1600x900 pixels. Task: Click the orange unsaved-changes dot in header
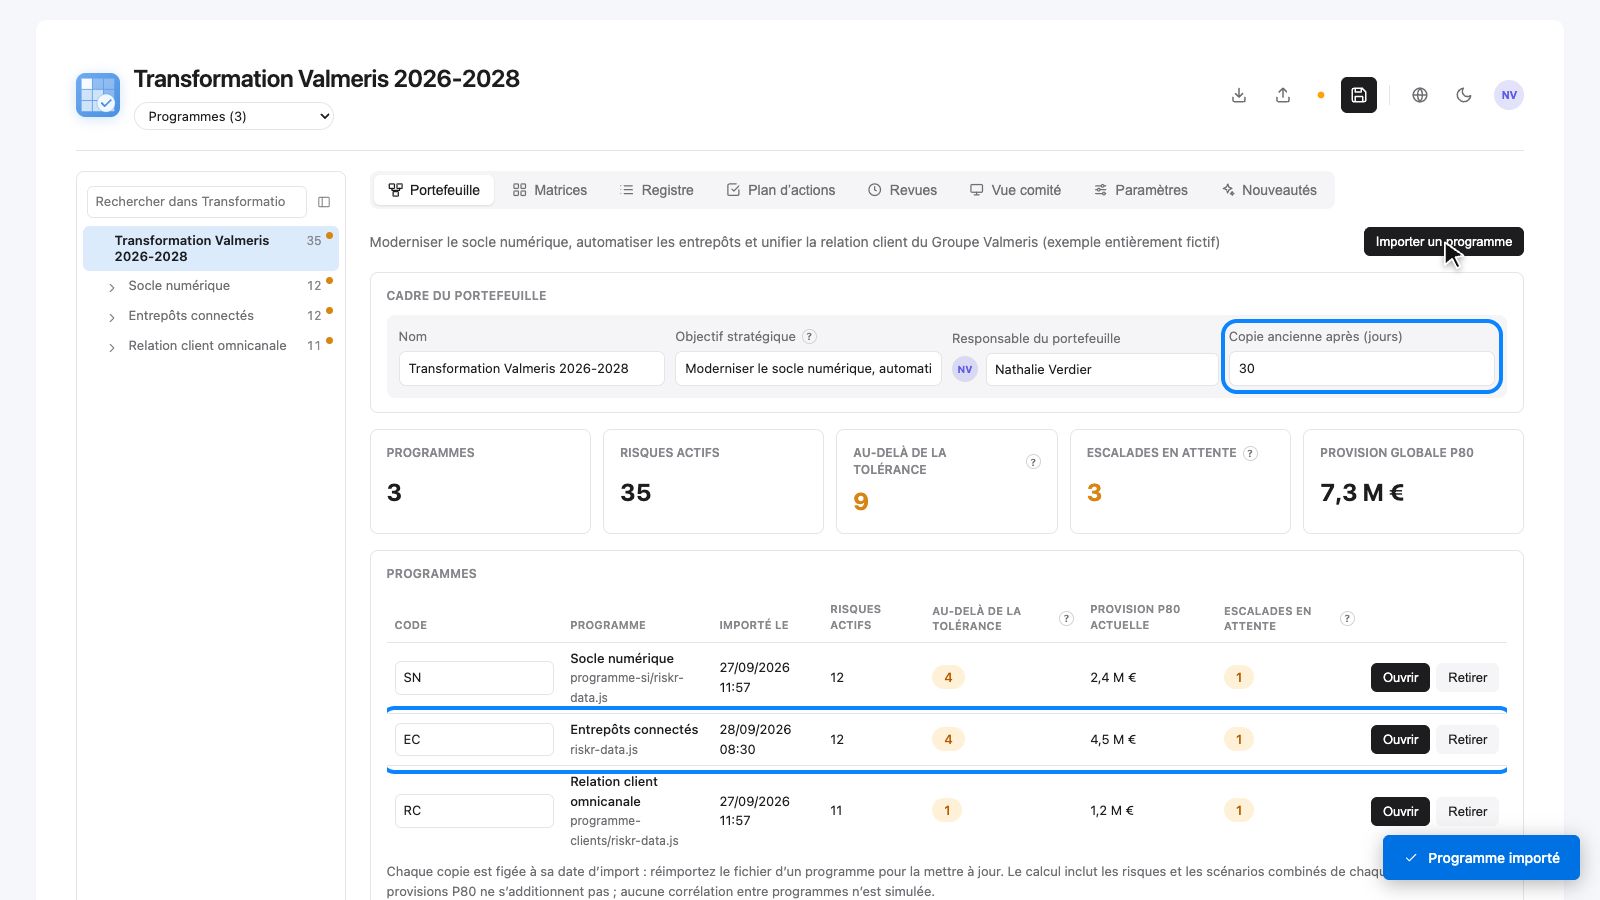pyautogui.click(x=1321, y=95)
